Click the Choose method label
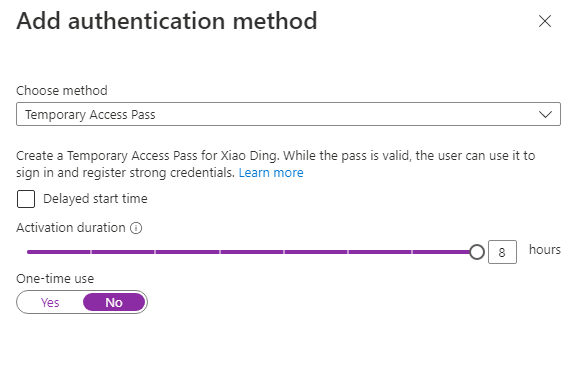 [x=62, y=91]
